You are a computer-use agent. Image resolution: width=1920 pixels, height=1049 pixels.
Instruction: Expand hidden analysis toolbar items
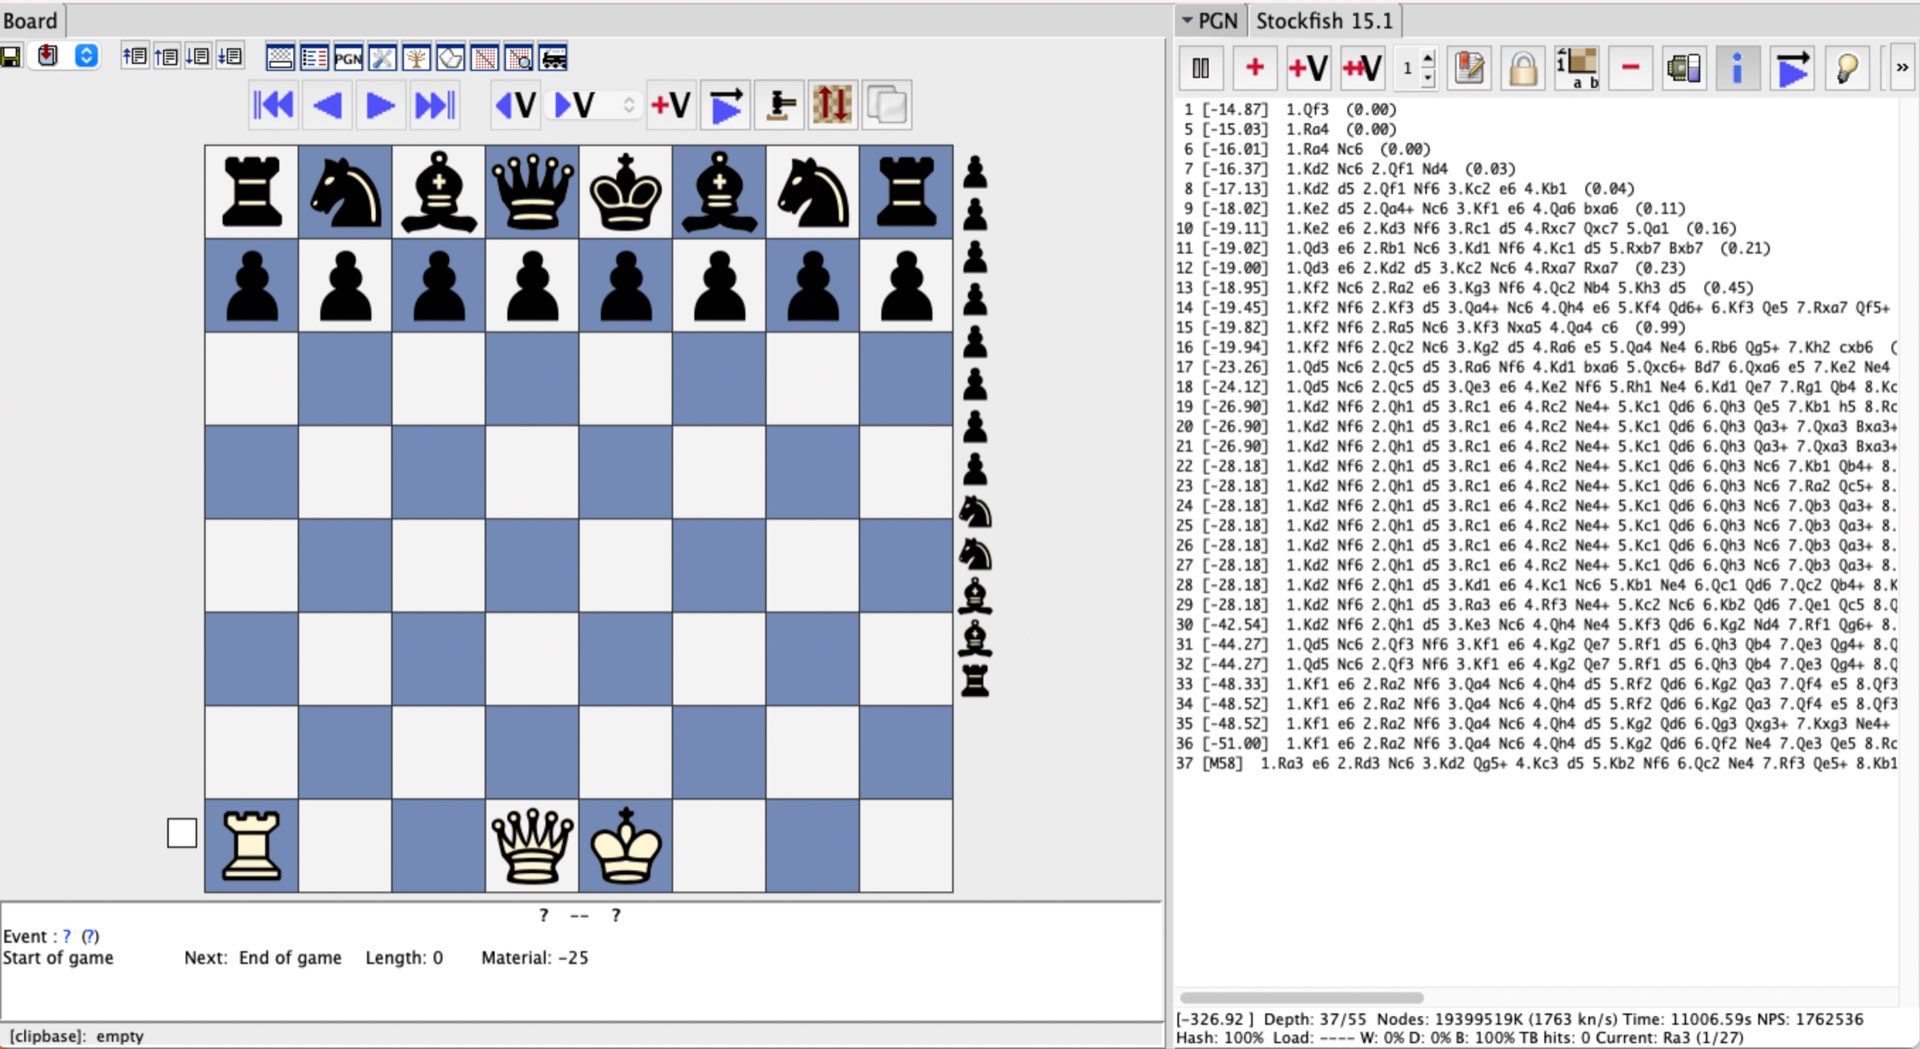point(1901,68)
